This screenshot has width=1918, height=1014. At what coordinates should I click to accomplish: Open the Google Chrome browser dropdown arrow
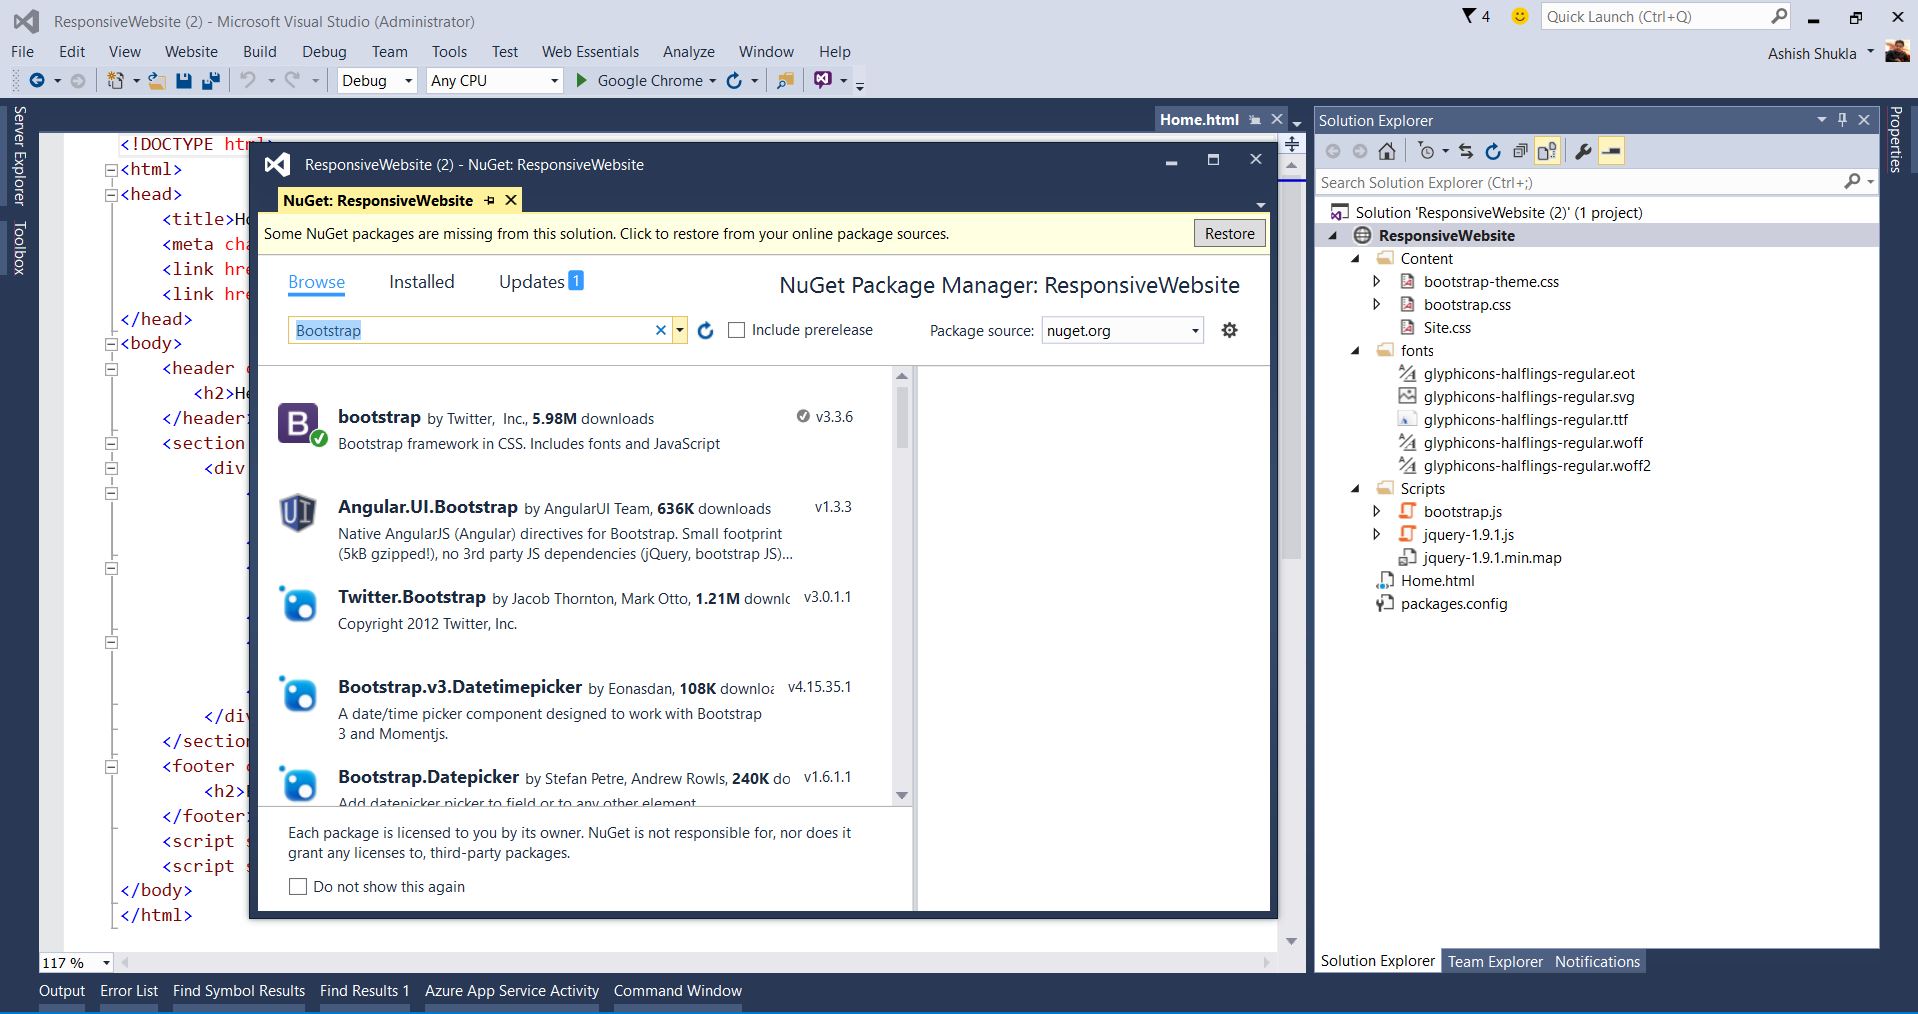point(712,81)
